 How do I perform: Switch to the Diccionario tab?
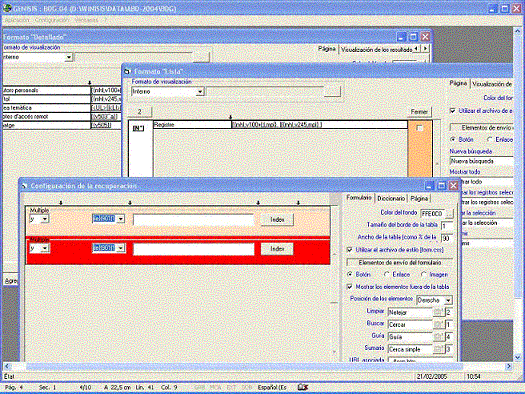391,199
